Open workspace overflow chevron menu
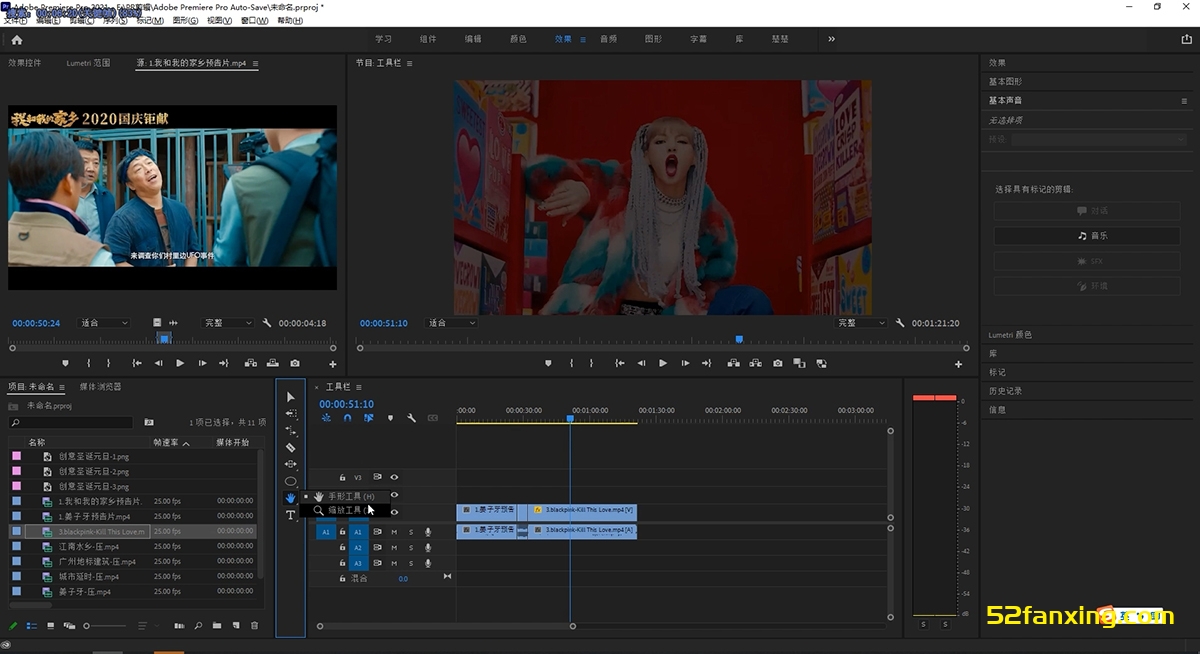 click(831, 39)
